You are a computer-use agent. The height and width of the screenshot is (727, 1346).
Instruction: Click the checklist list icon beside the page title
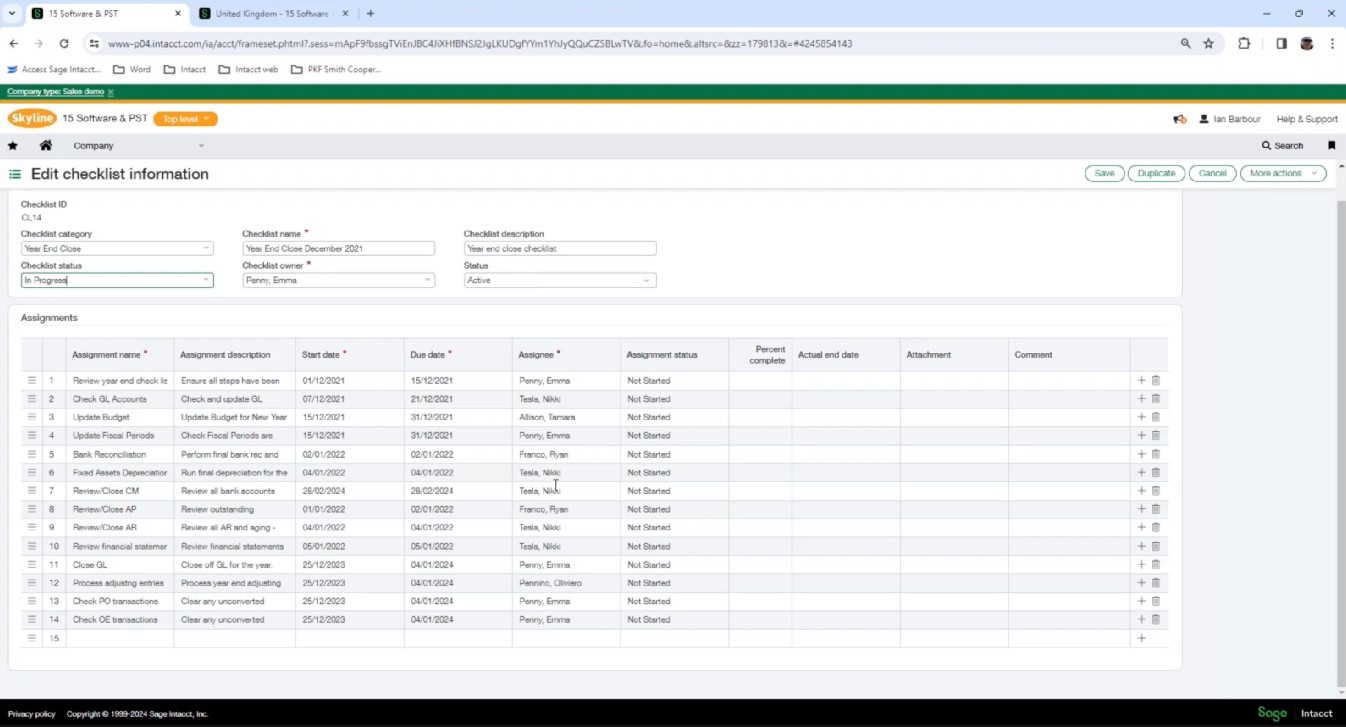(14, 173)
